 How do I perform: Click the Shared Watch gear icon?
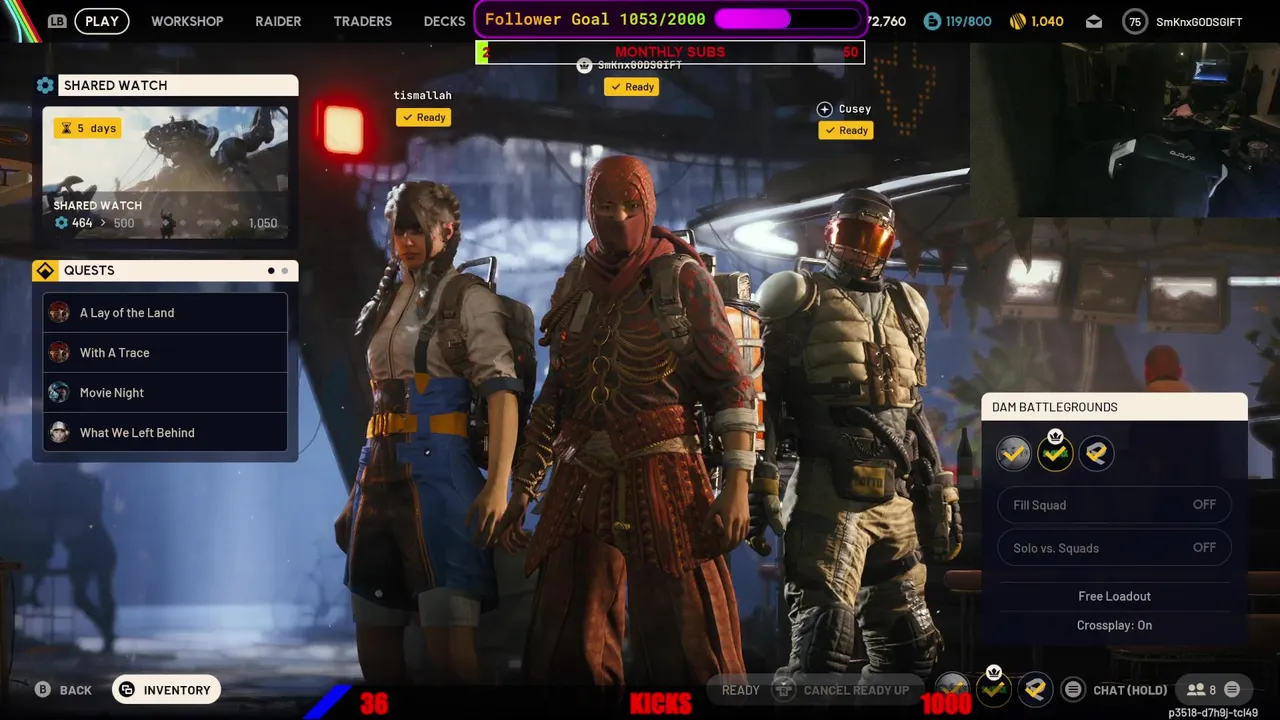coord(45,85)
